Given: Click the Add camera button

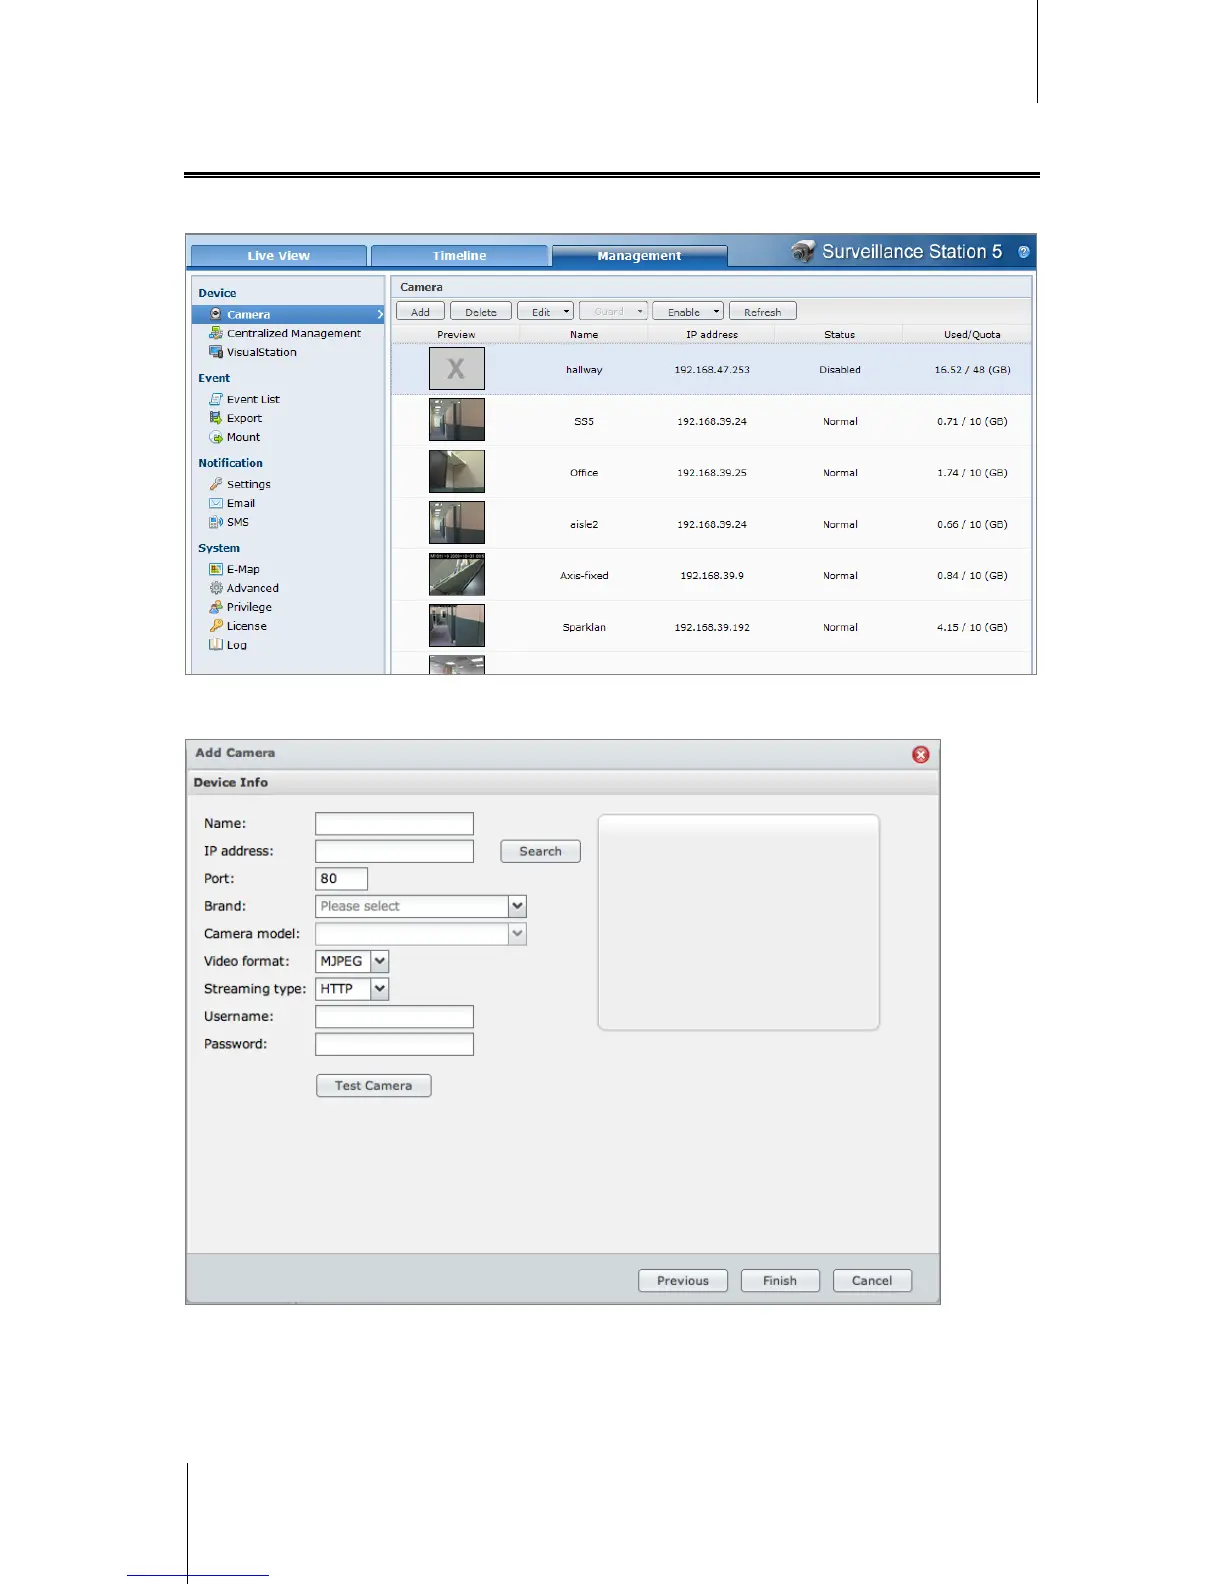Looking at the screenshot, I should (420, 312).
